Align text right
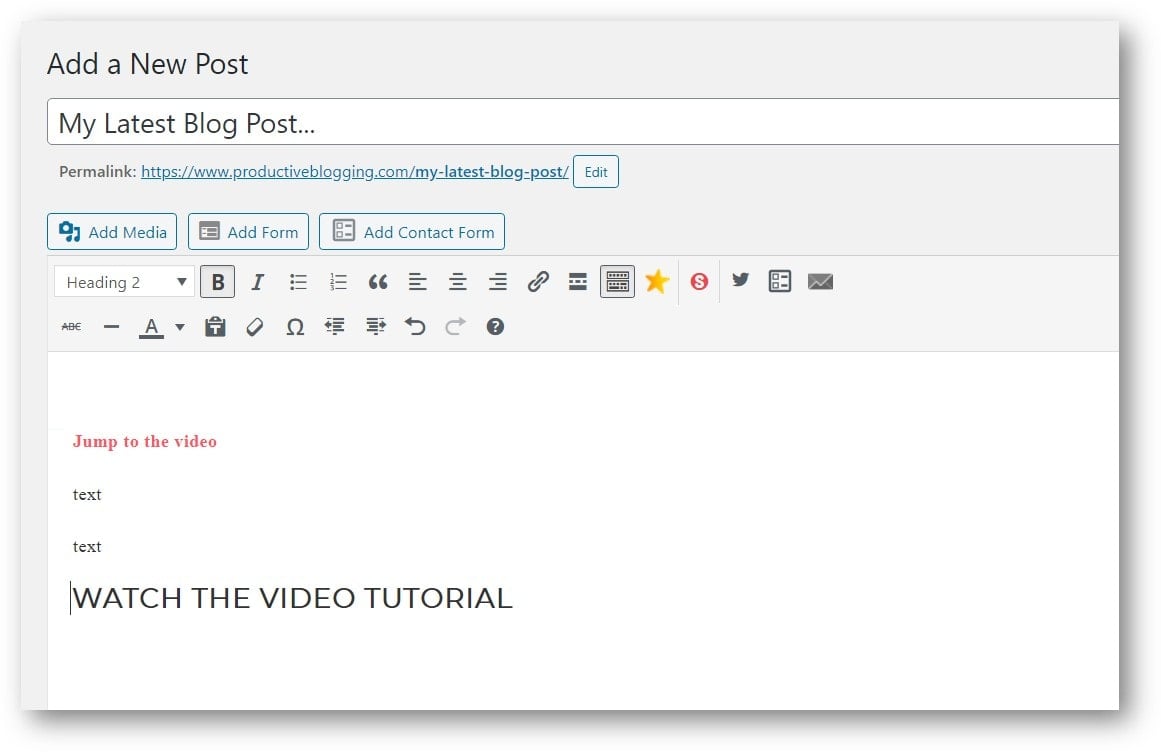This screenshot has height=752, width=1161. tap(498, 282)
